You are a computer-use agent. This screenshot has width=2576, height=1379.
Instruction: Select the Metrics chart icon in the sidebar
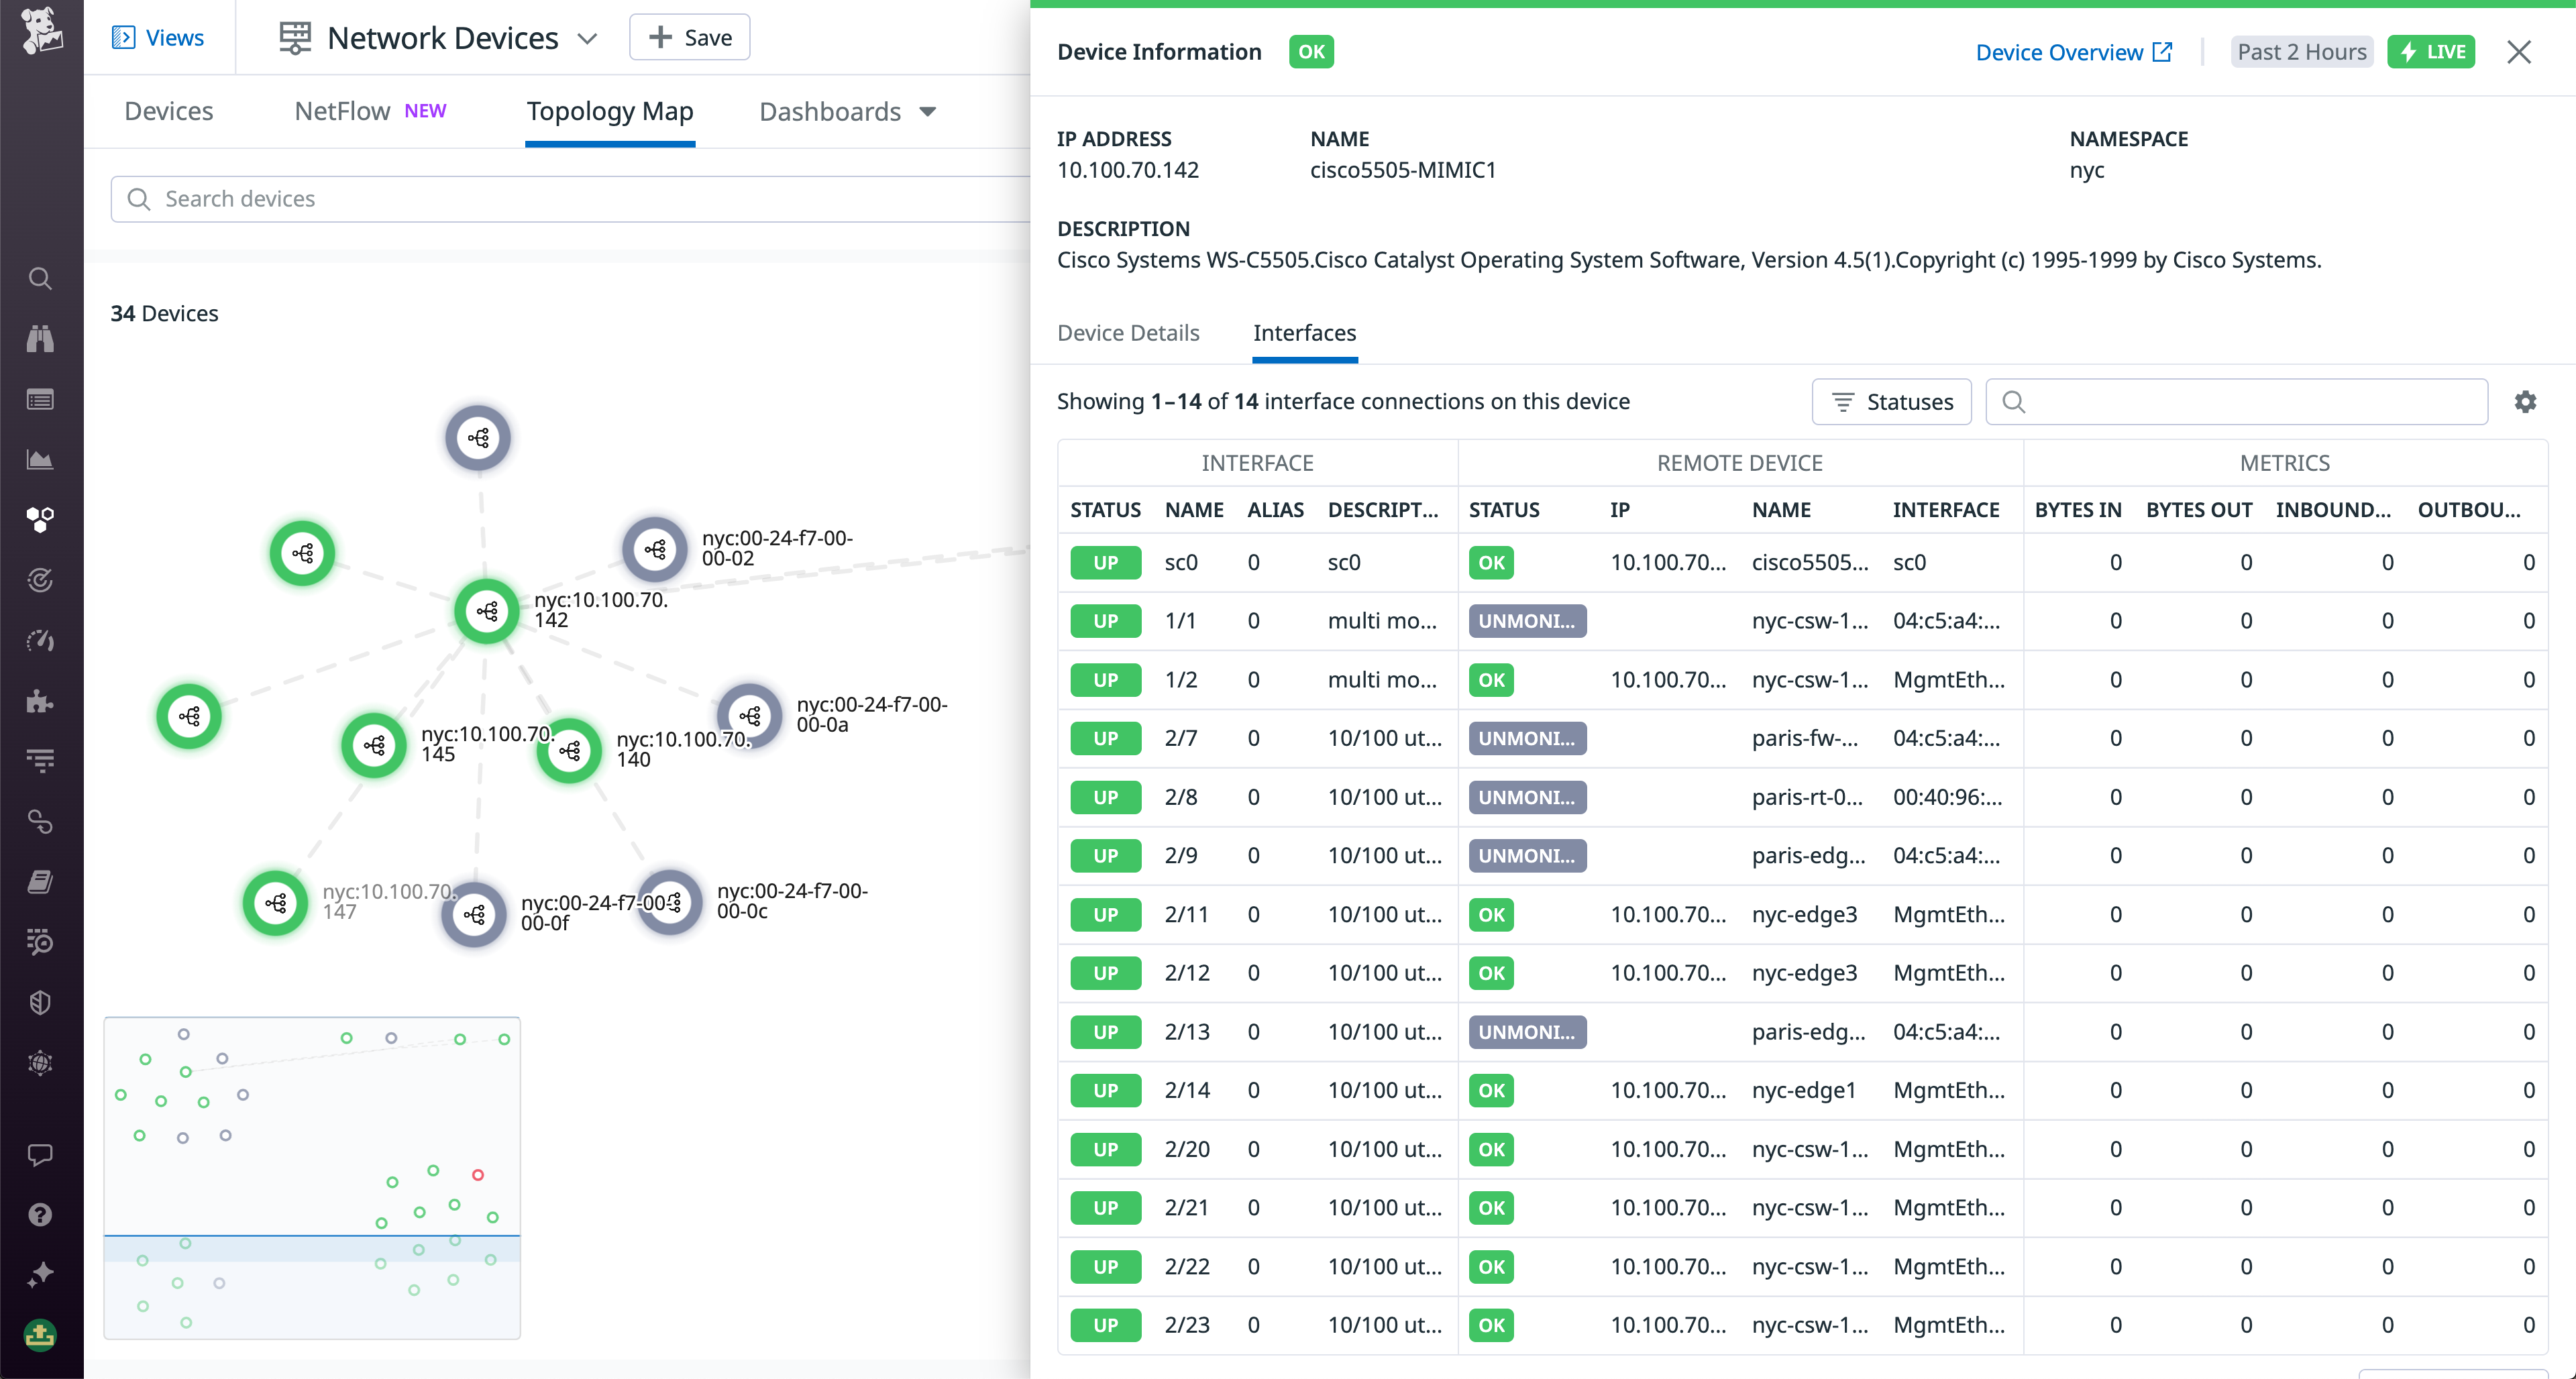pos(40,459)
